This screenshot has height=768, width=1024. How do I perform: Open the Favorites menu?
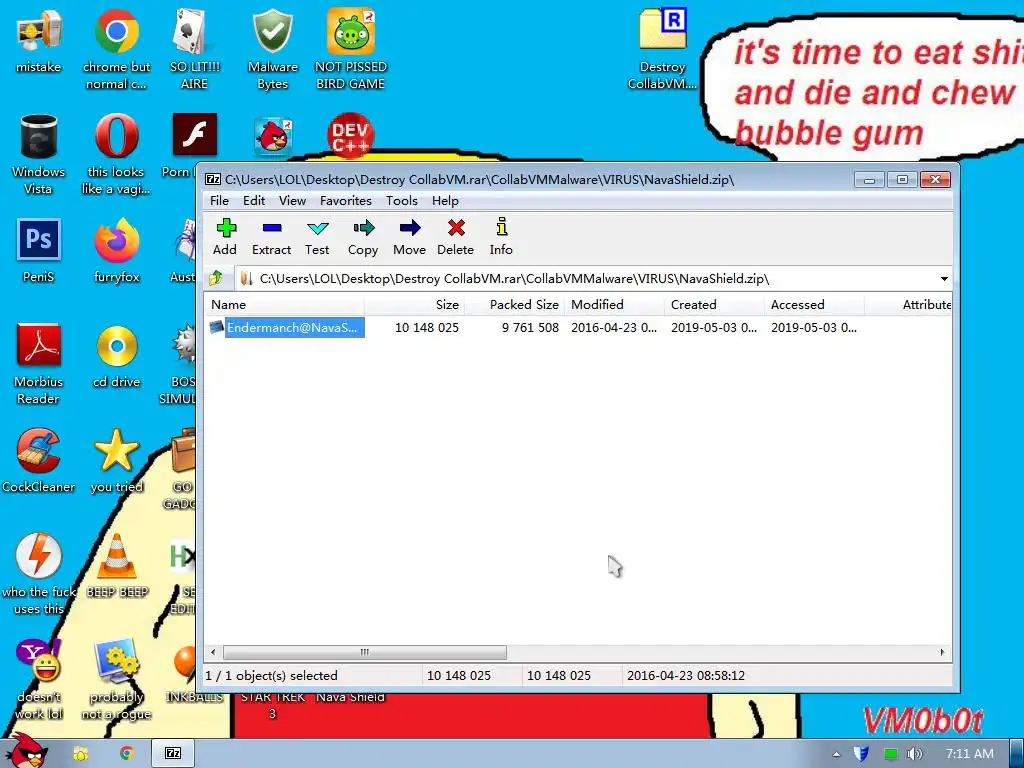345,200
